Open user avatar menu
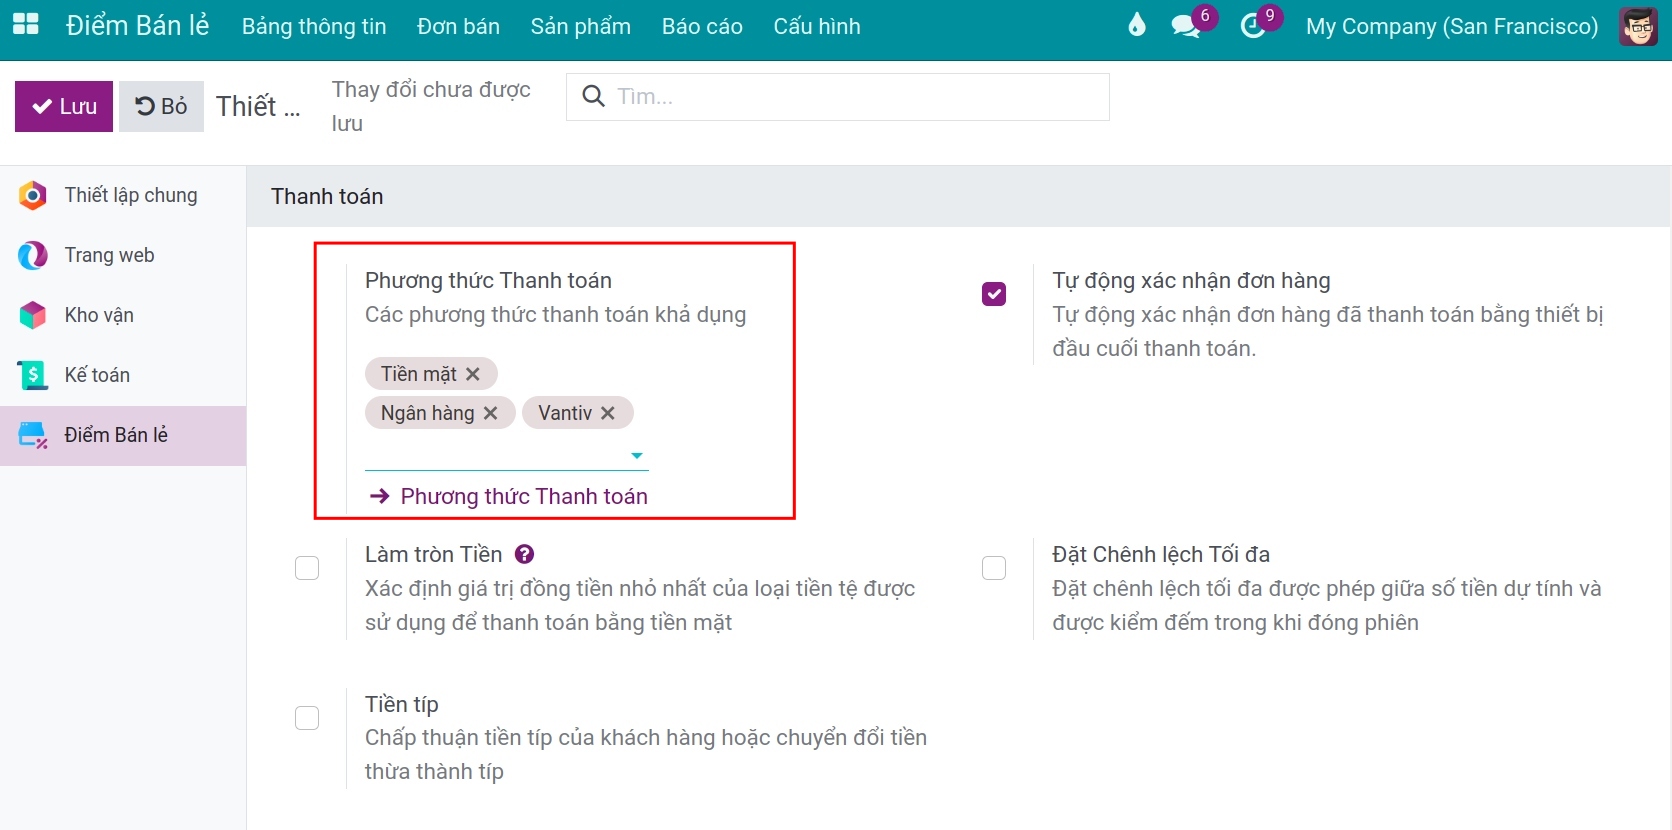The image size is (1672, 830). coord(1638,26)
